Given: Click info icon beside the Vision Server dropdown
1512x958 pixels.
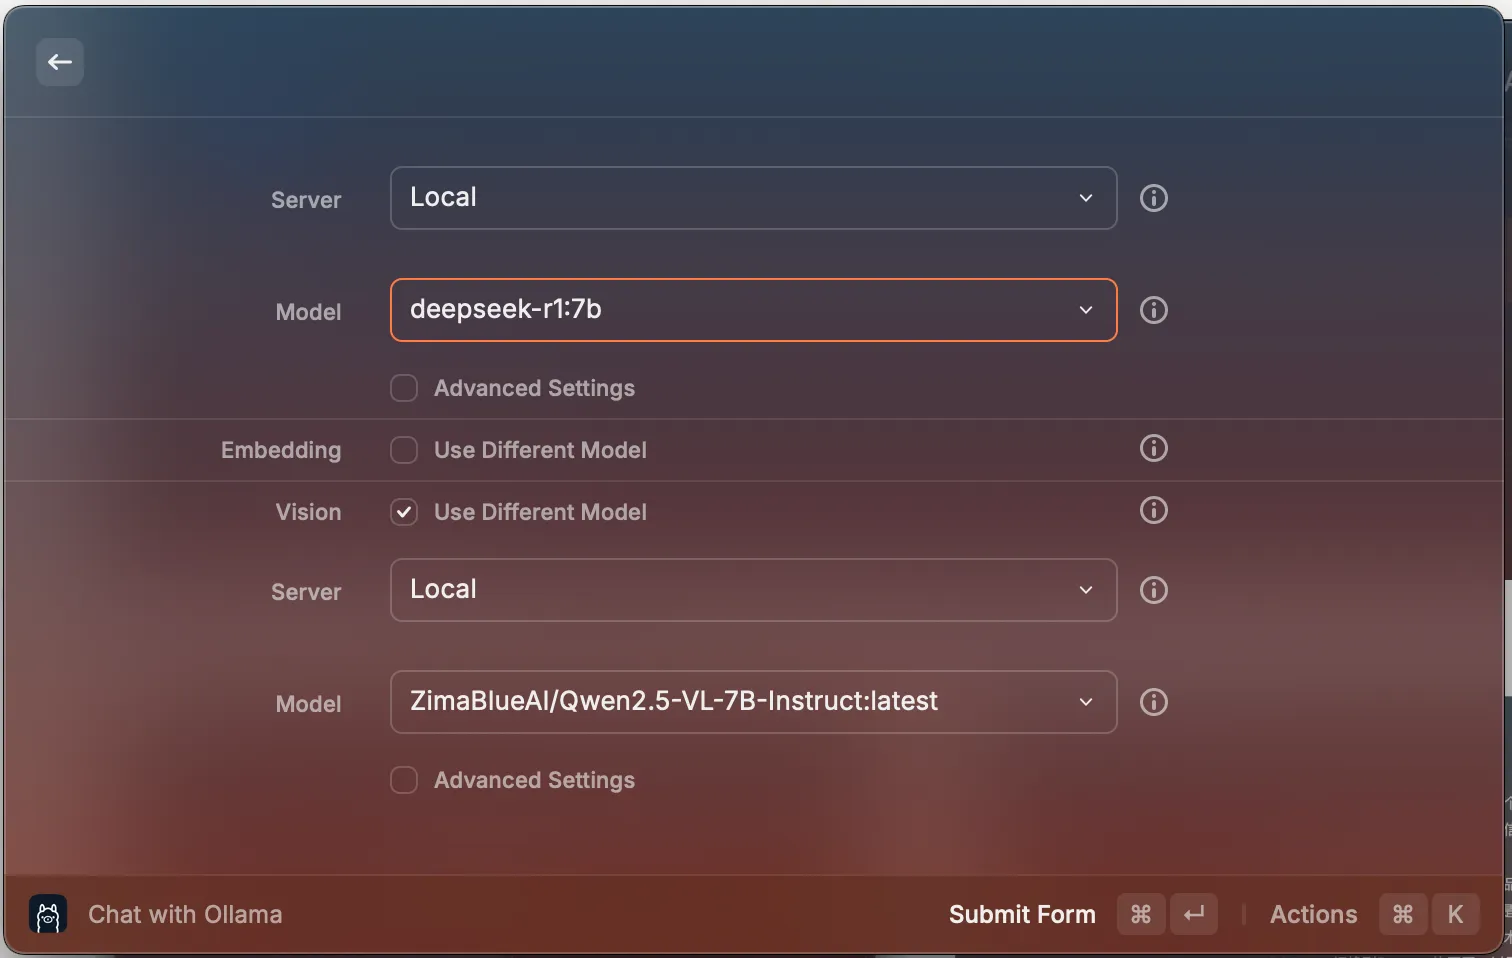Looking at the screenshot, I should pyautogui.click(x=1153, y=590).
